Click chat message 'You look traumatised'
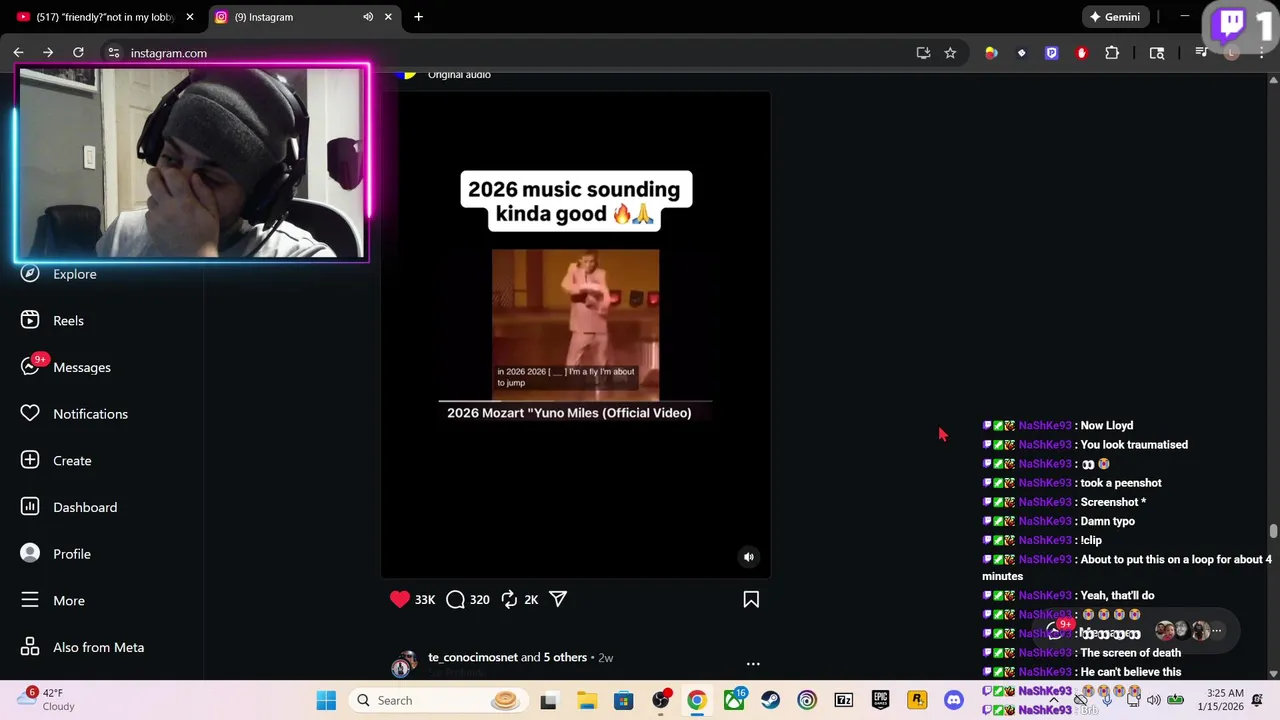Viewport: 1280px width, 720px height. [x=1134, y=445]
